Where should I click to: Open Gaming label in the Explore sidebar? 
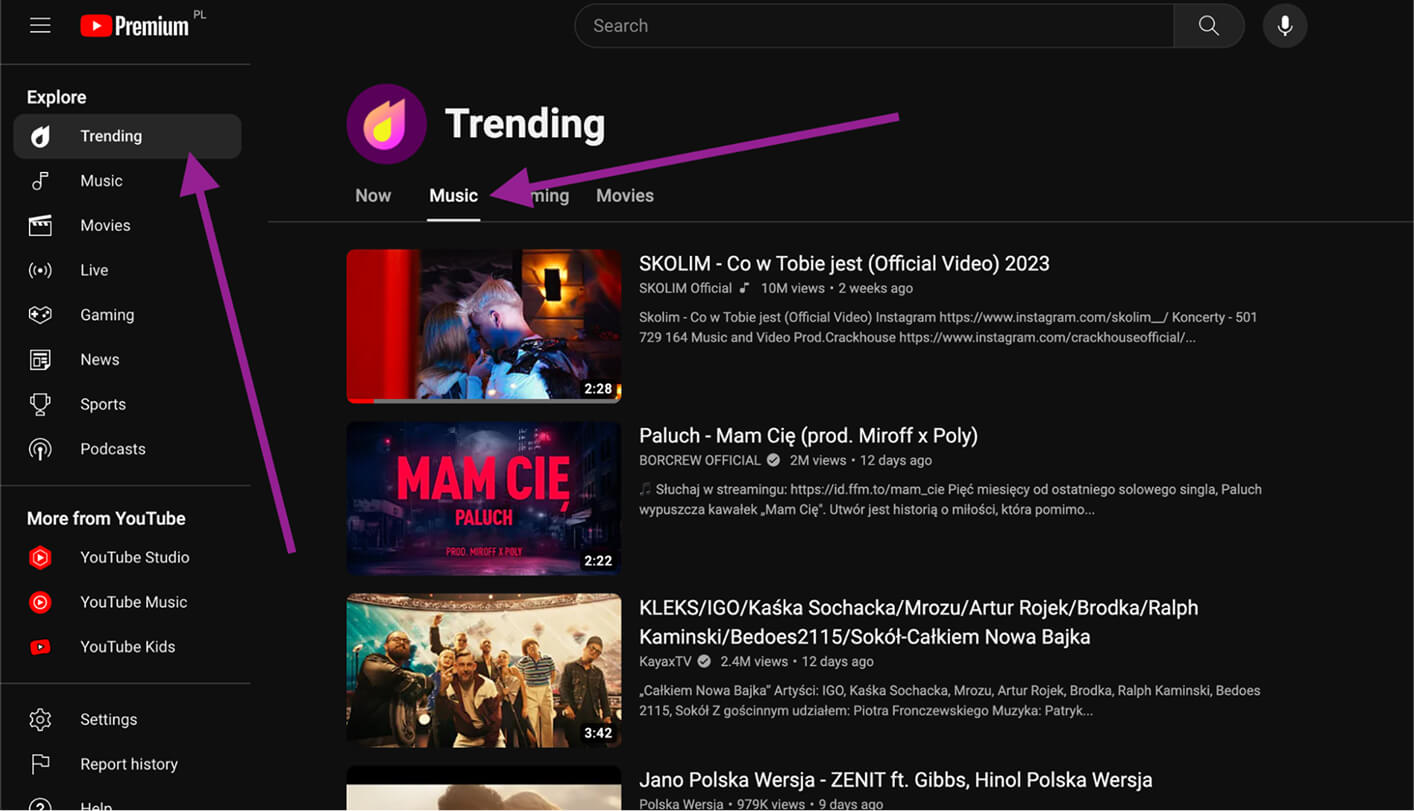click(x=107, y=315)
